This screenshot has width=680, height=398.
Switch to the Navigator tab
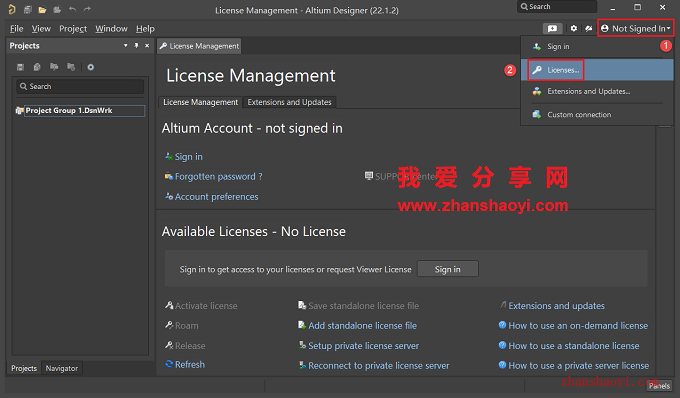tap(62, 368)
